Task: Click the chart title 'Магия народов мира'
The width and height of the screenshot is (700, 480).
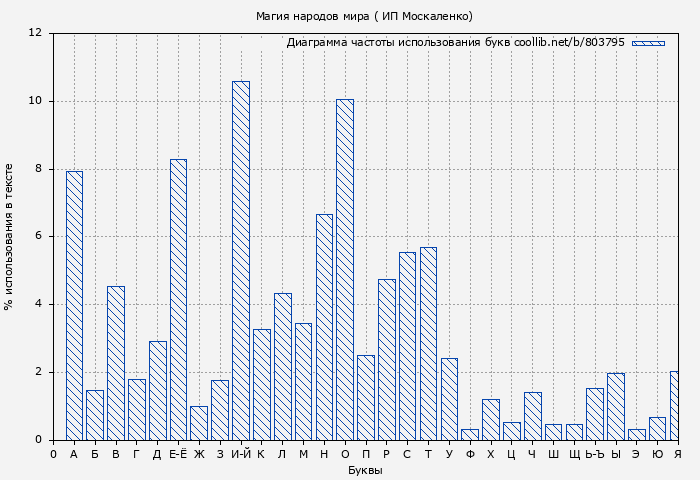Action: pyautogui.click(x=364, y=16)
